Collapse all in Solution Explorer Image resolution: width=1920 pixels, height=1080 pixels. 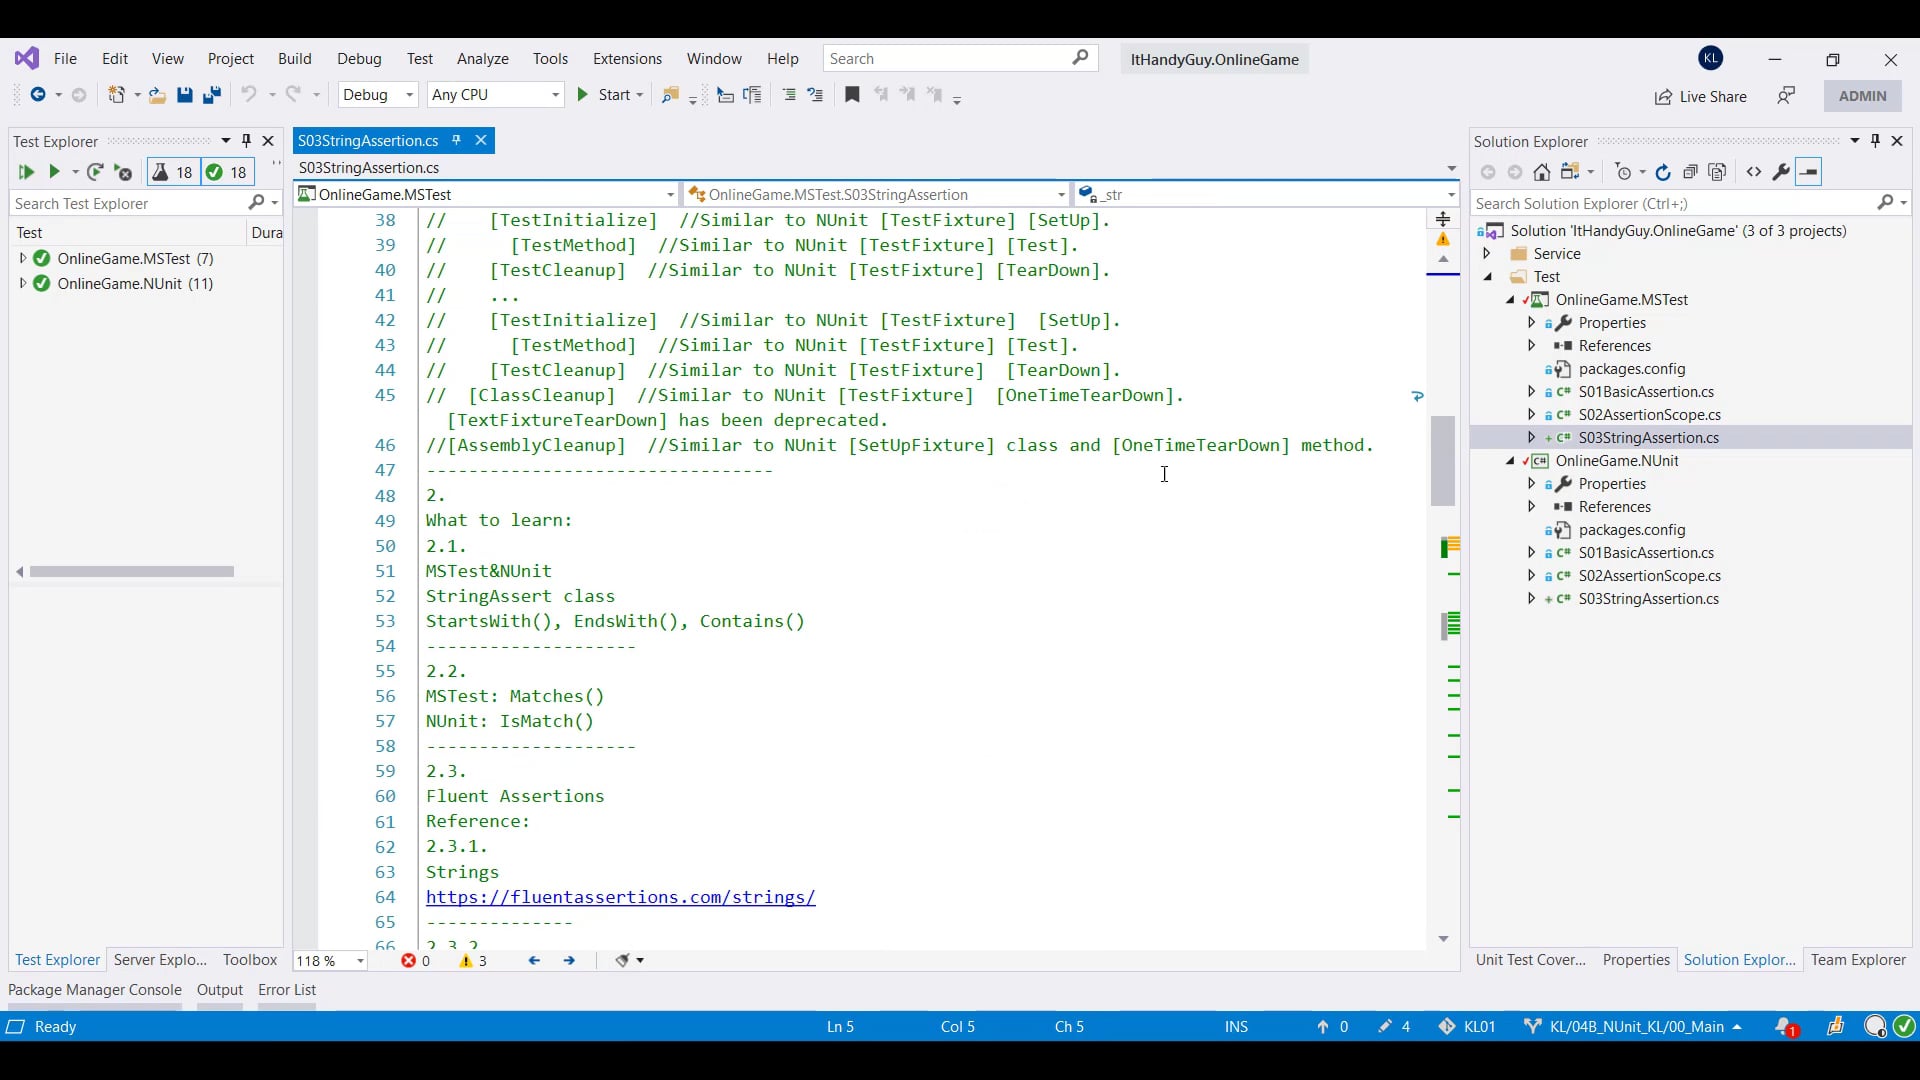click(x=1690, y=172)
